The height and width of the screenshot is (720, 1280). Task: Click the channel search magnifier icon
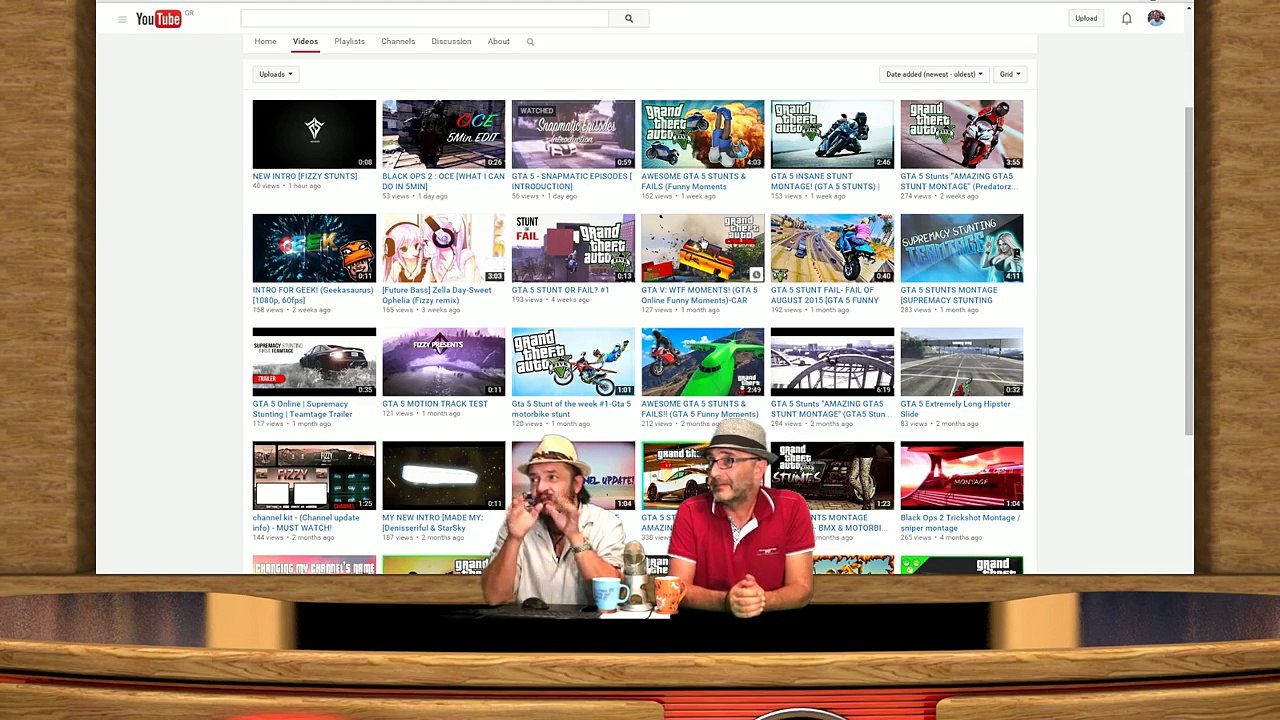pyautogui.click(x=530, y=42)
